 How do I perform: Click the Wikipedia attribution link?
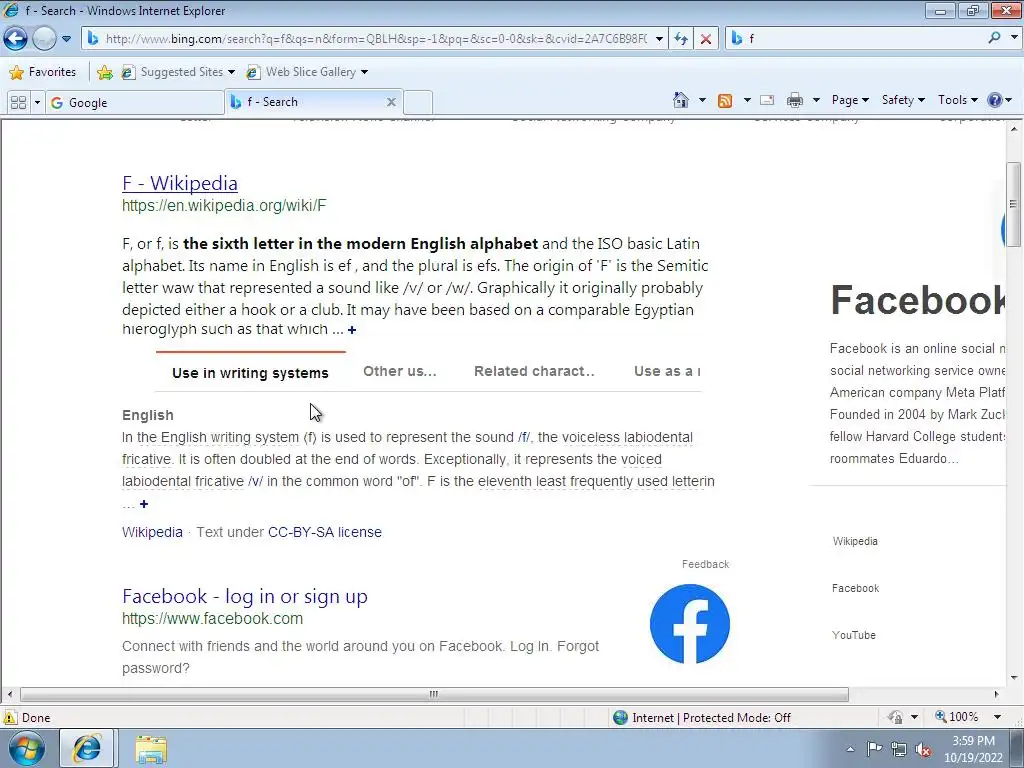[x=152, y=532]
